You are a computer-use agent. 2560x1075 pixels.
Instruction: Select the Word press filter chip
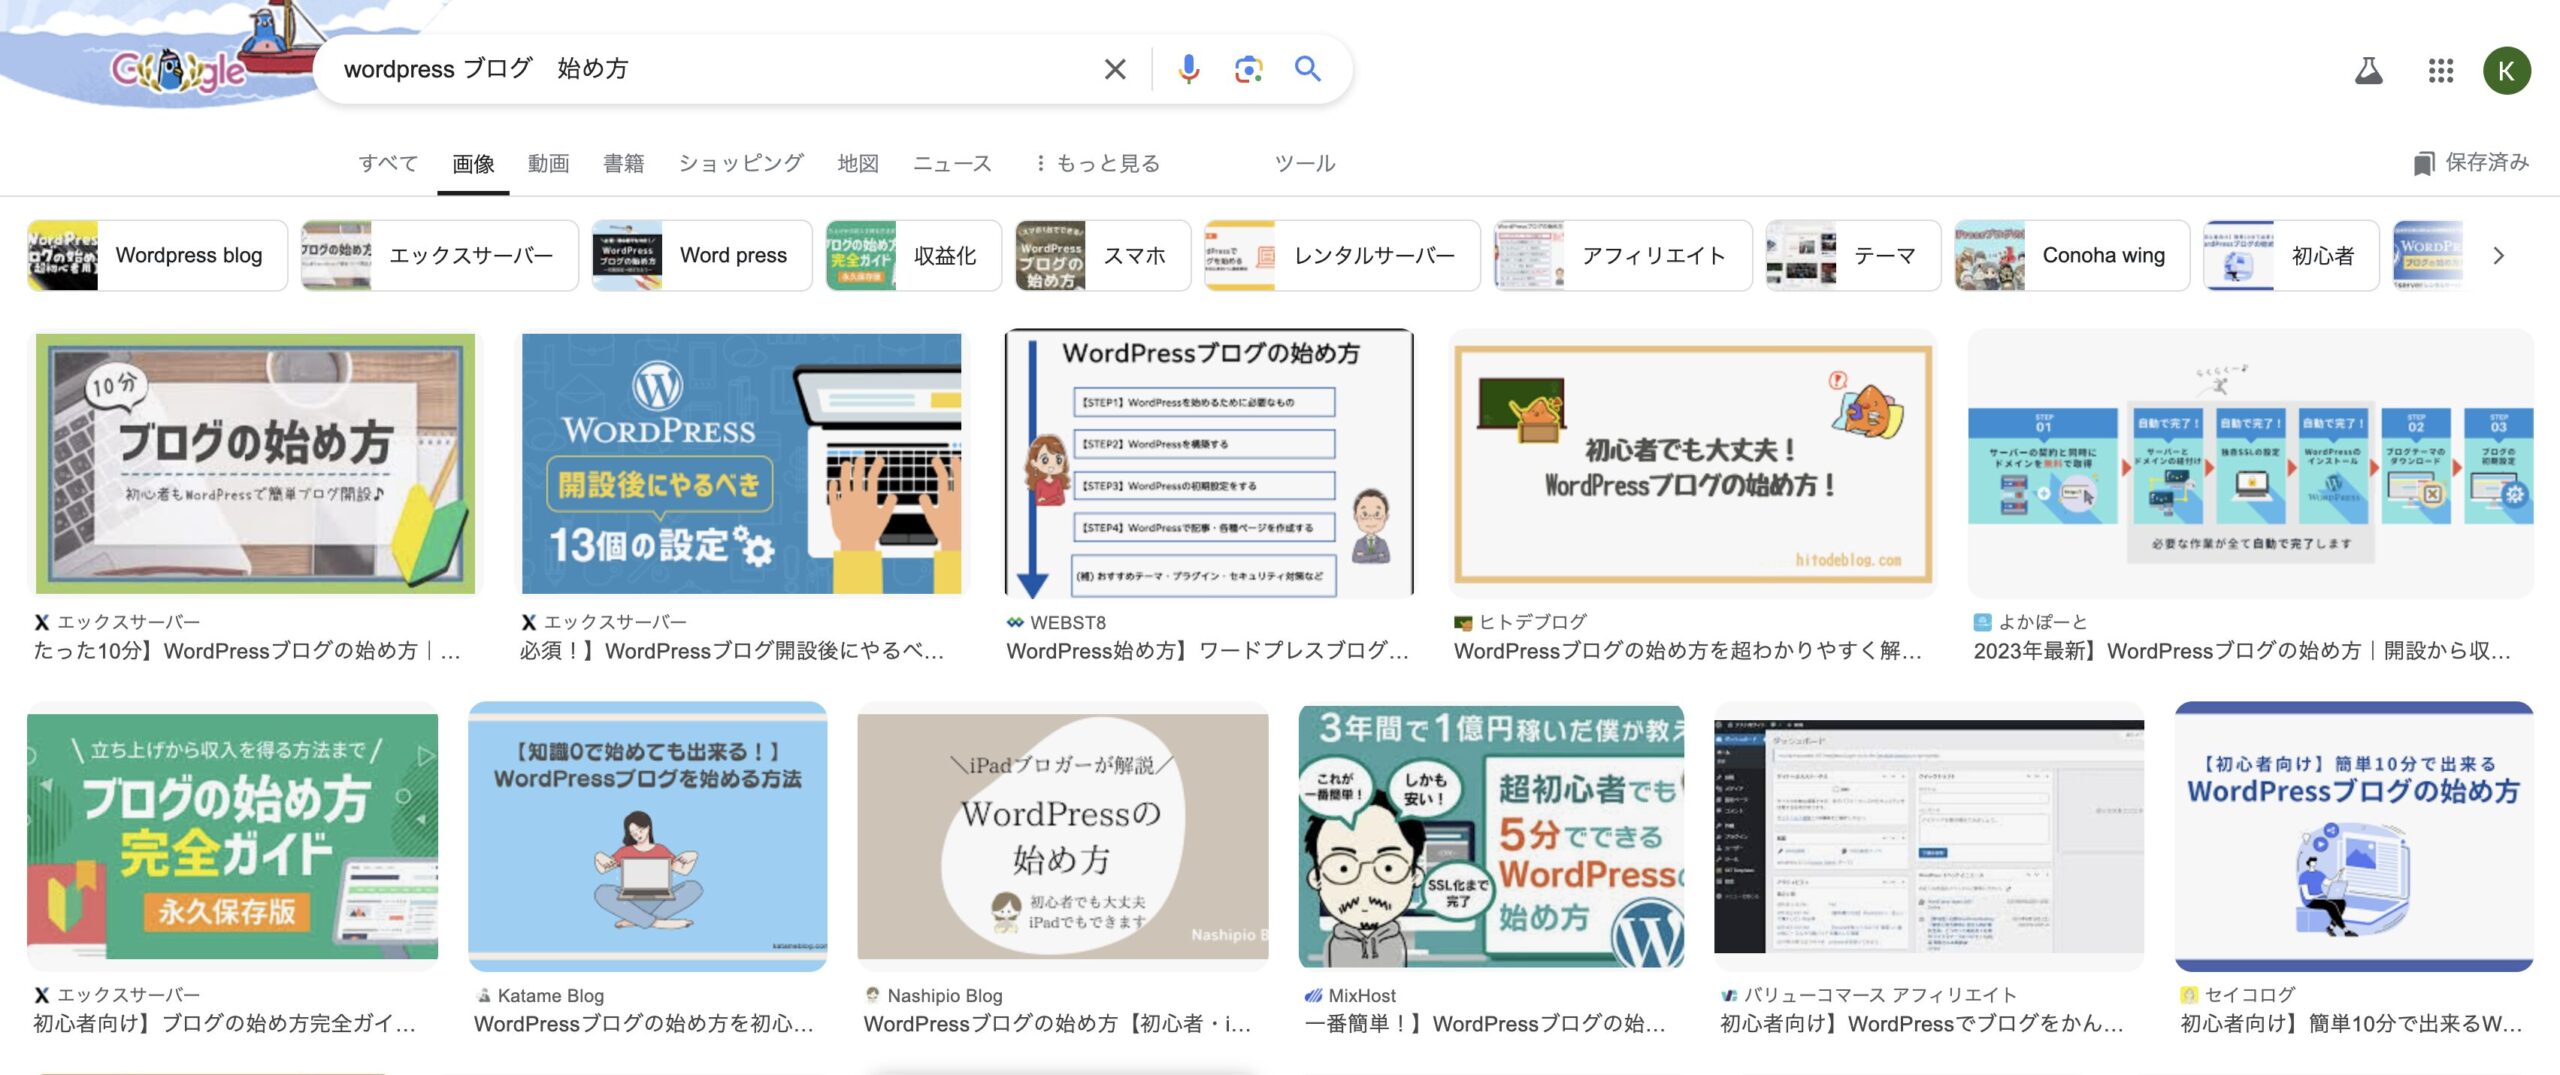click(701, 255)
